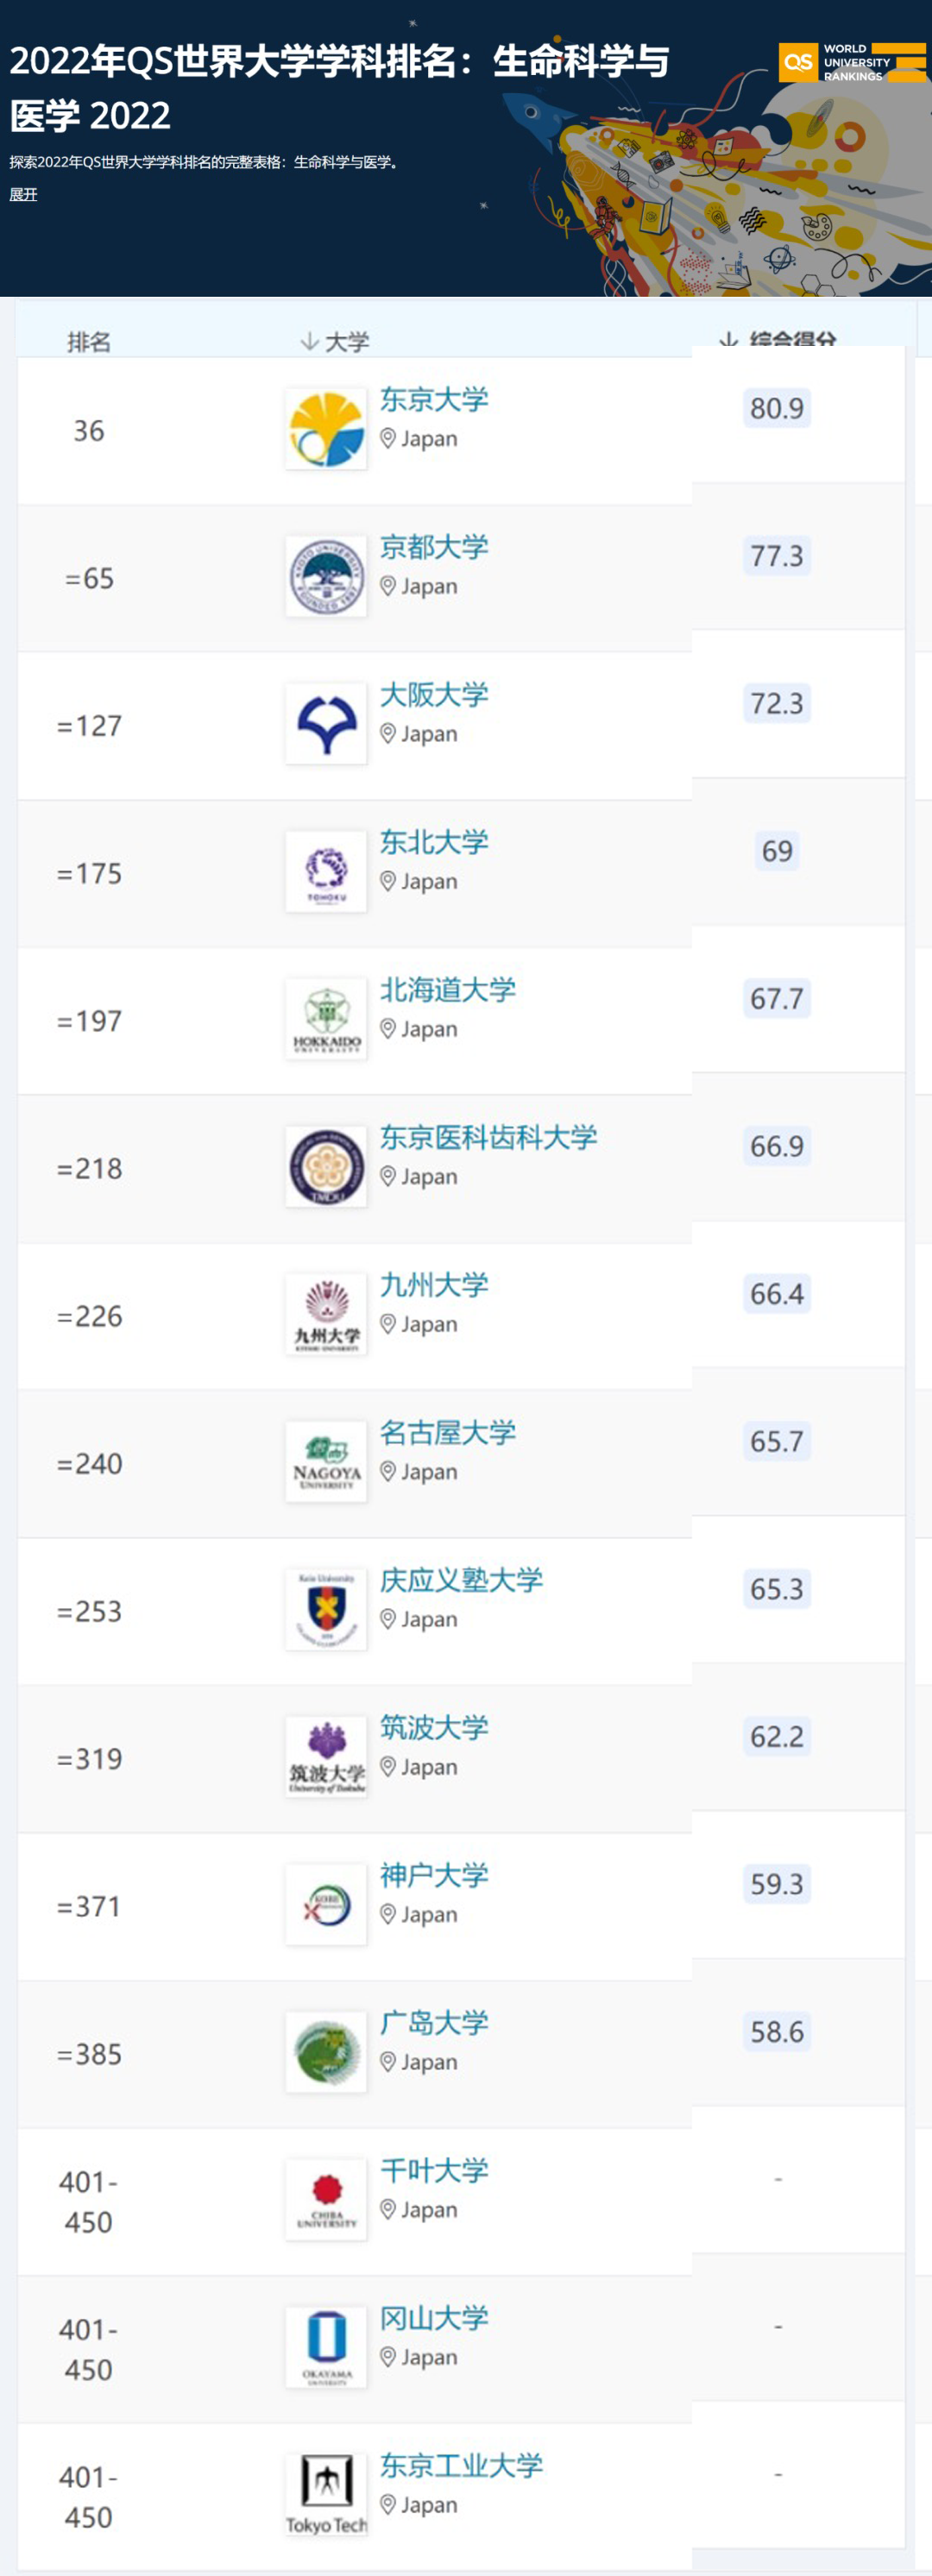This screenshot has width=932, height=2576.
Task: Sort the table by 综合得分 column
Action: [780, 340]
